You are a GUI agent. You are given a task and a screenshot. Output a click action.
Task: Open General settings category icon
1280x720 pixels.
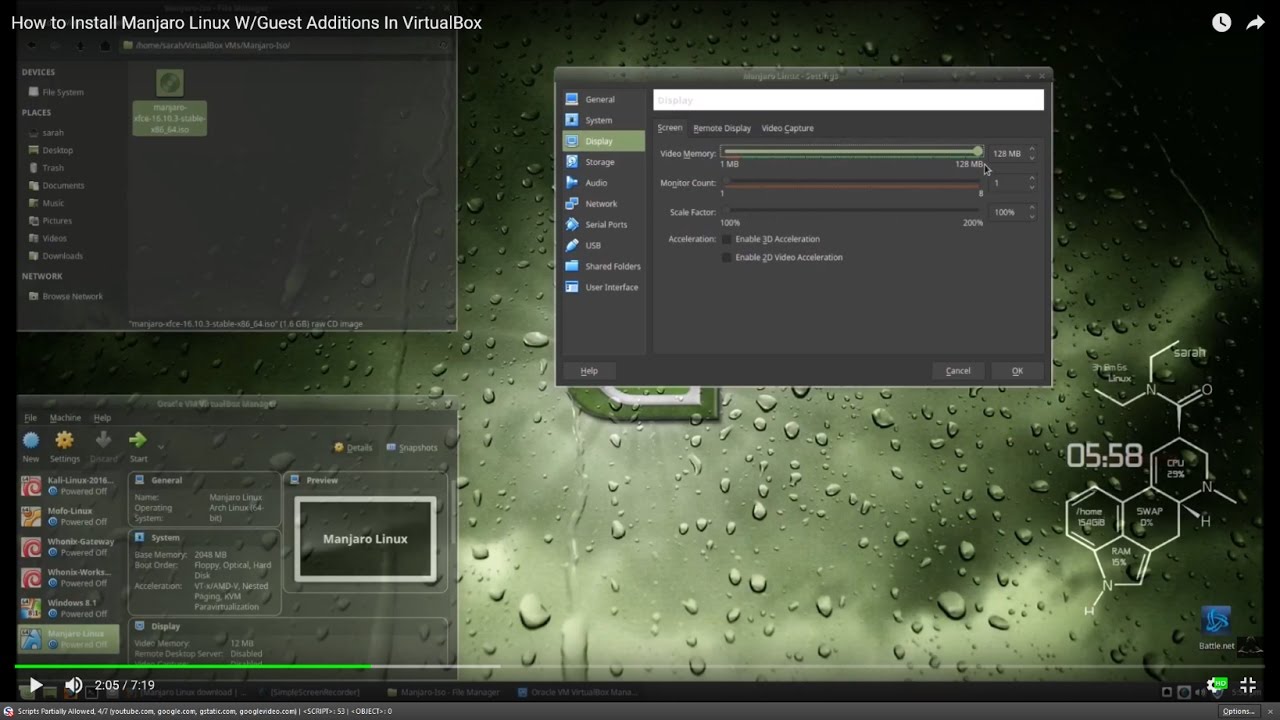click(572, 99)
